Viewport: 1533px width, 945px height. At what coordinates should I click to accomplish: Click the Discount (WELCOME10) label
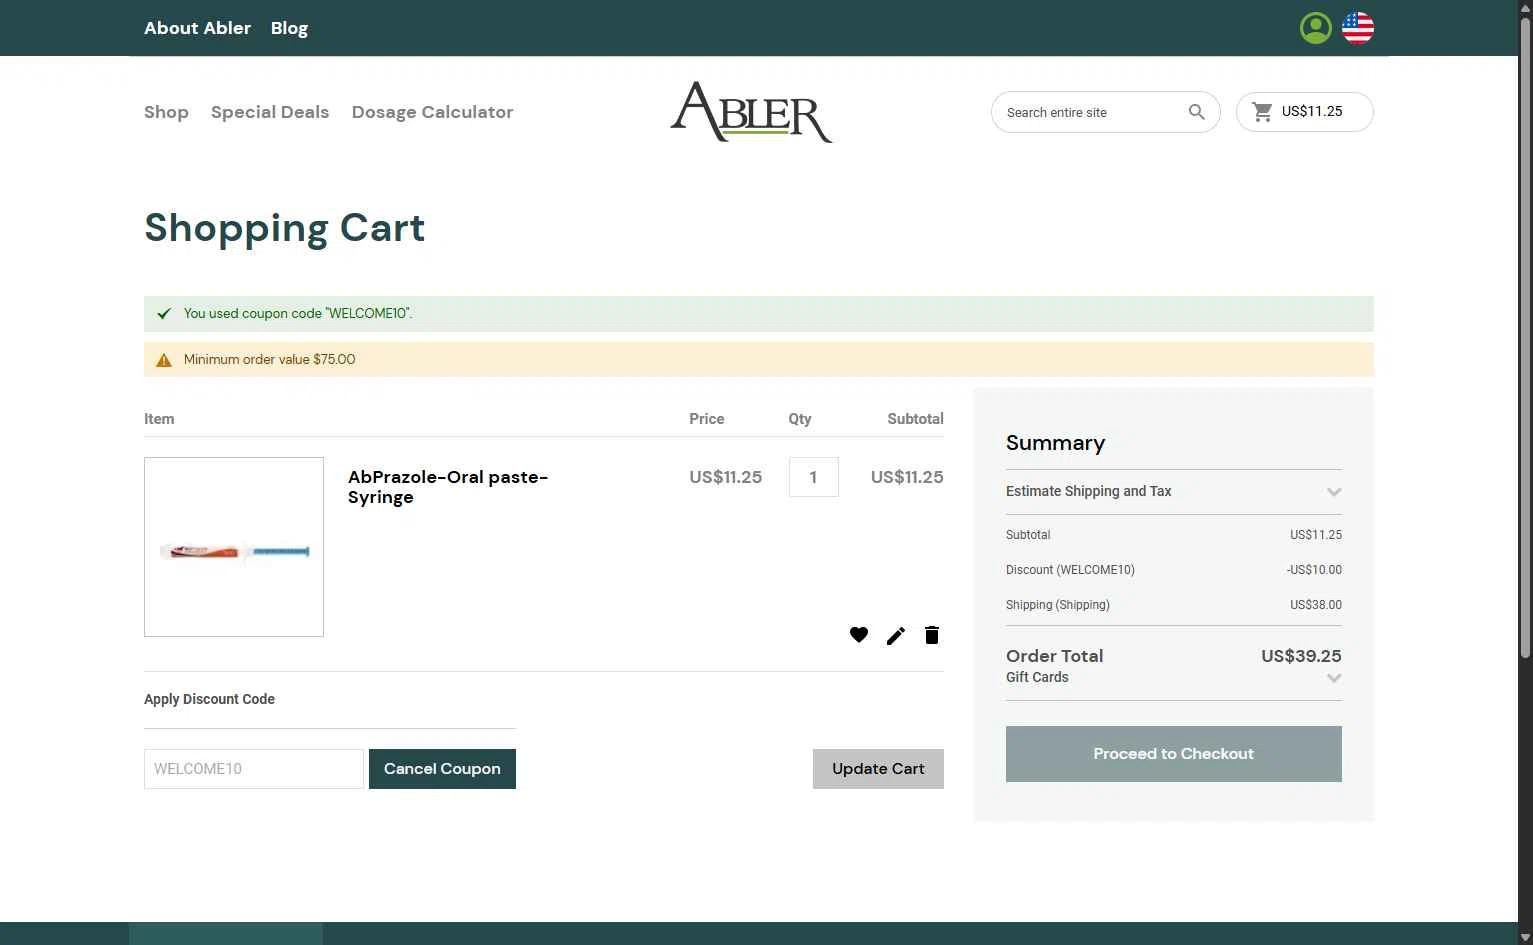1070,570
